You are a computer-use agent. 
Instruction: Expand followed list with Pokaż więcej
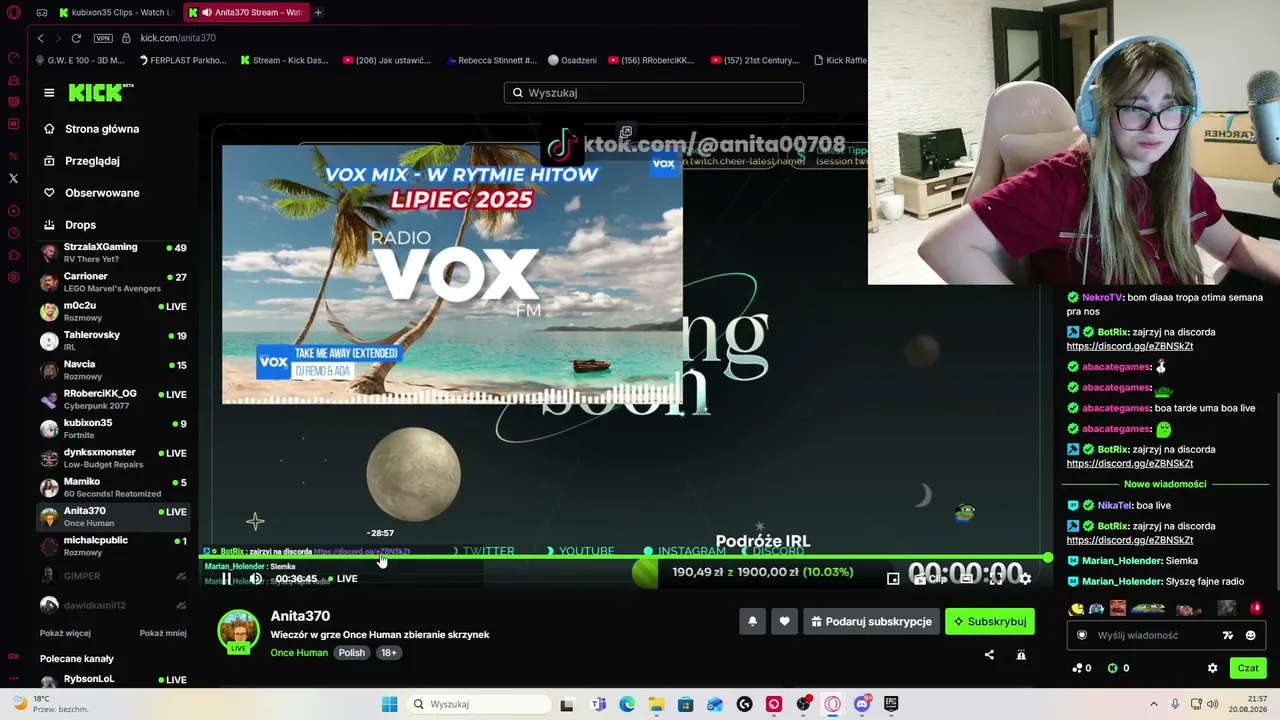[x=65, y=633]
